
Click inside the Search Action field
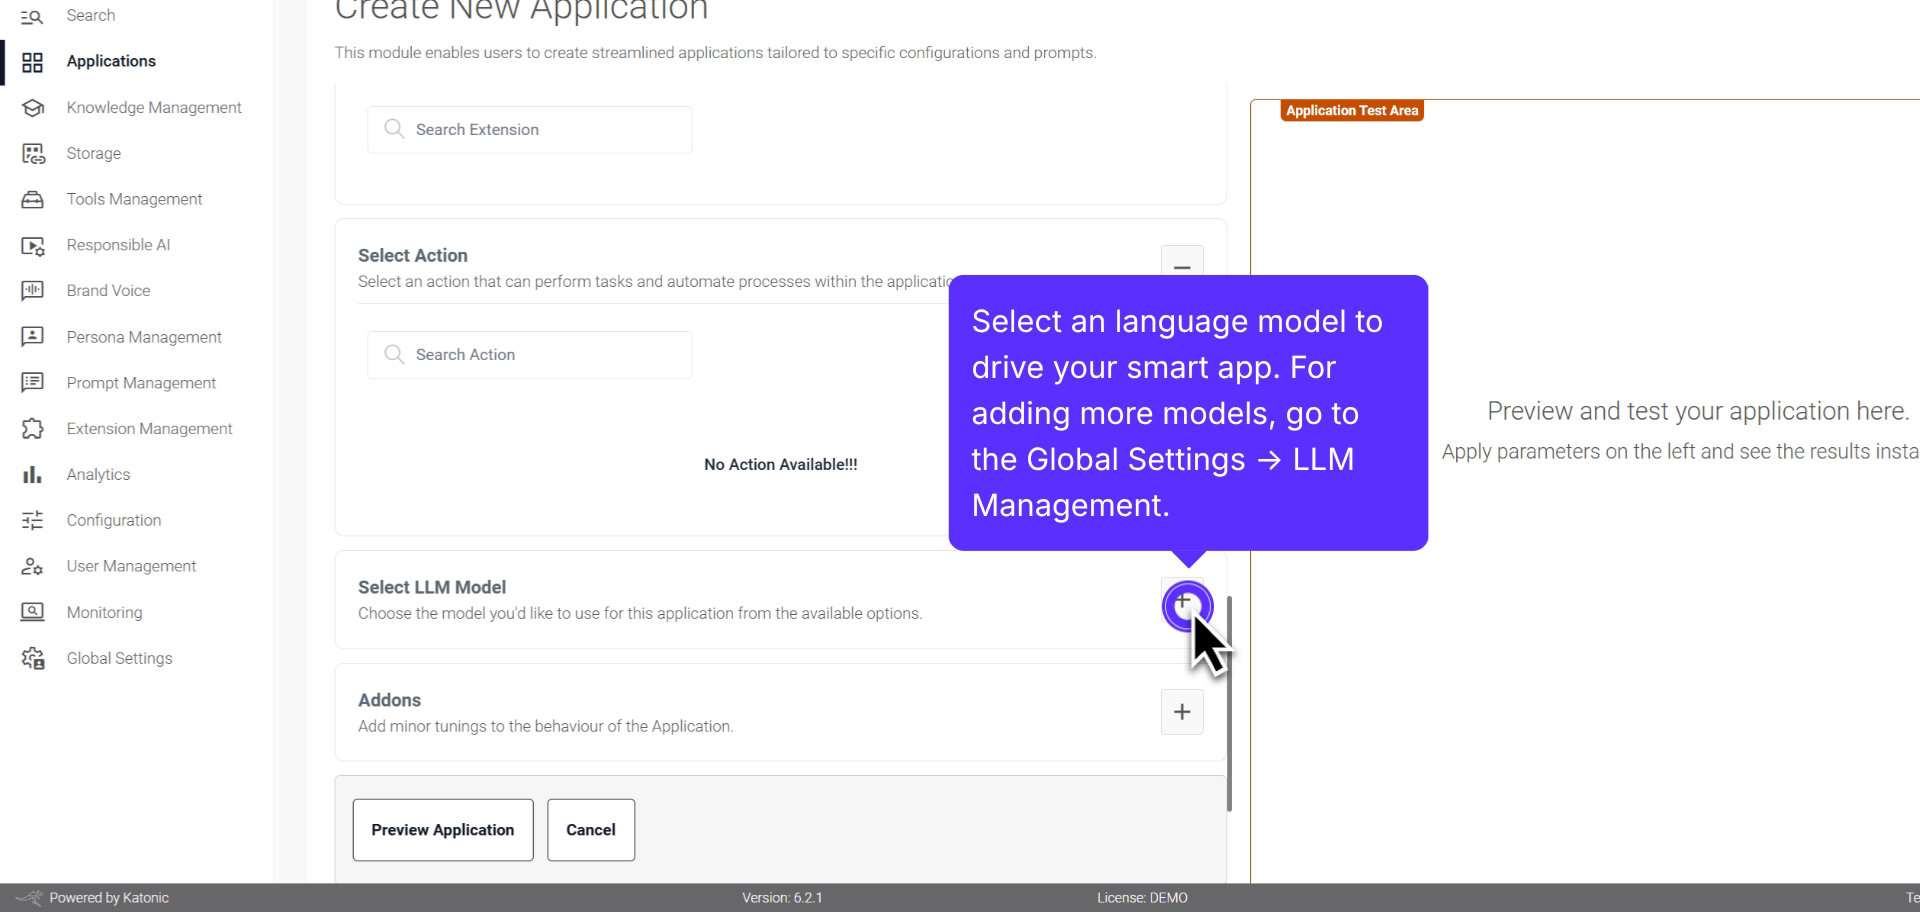[x=529, y=354]
